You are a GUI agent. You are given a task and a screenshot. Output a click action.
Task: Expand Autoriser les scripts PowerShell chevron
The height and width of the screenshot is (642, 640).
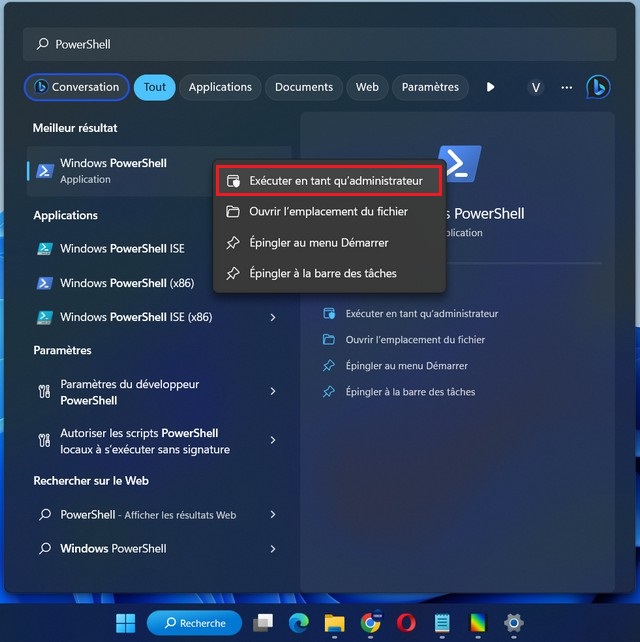(x=273, y=440)
